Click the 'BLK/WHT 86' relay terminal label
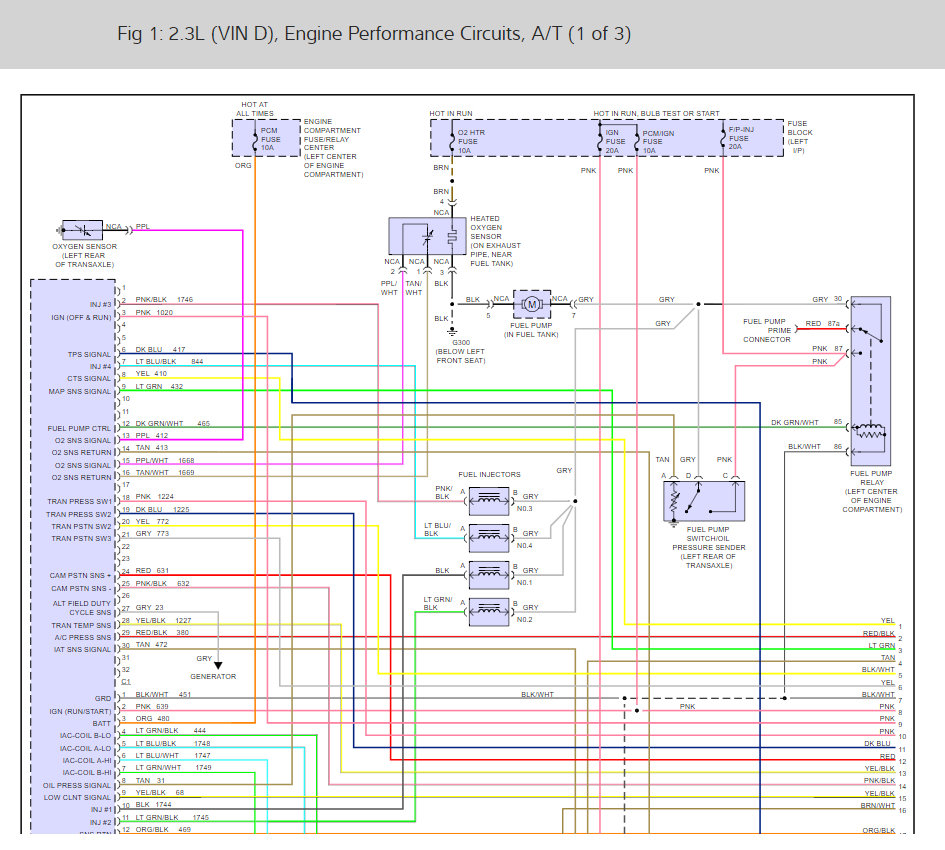The height and width of the screenshot is (850, 945). 815,447
